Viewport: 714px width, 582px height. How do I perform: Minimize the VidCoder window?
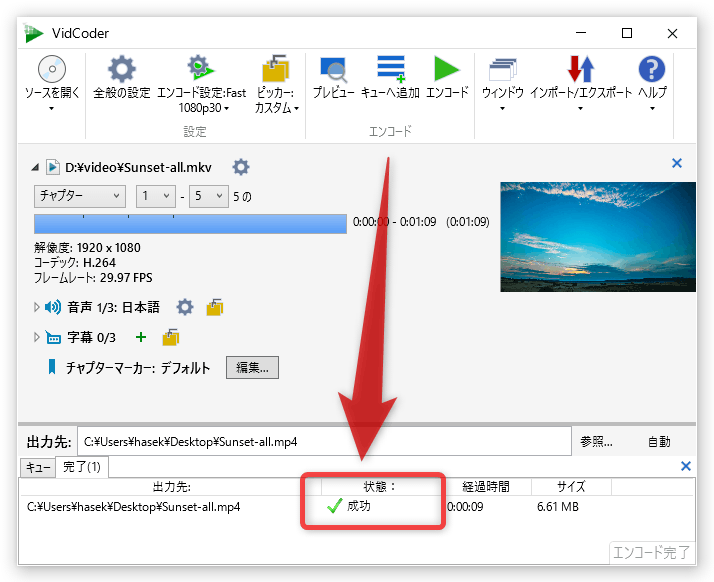[581, 33]
